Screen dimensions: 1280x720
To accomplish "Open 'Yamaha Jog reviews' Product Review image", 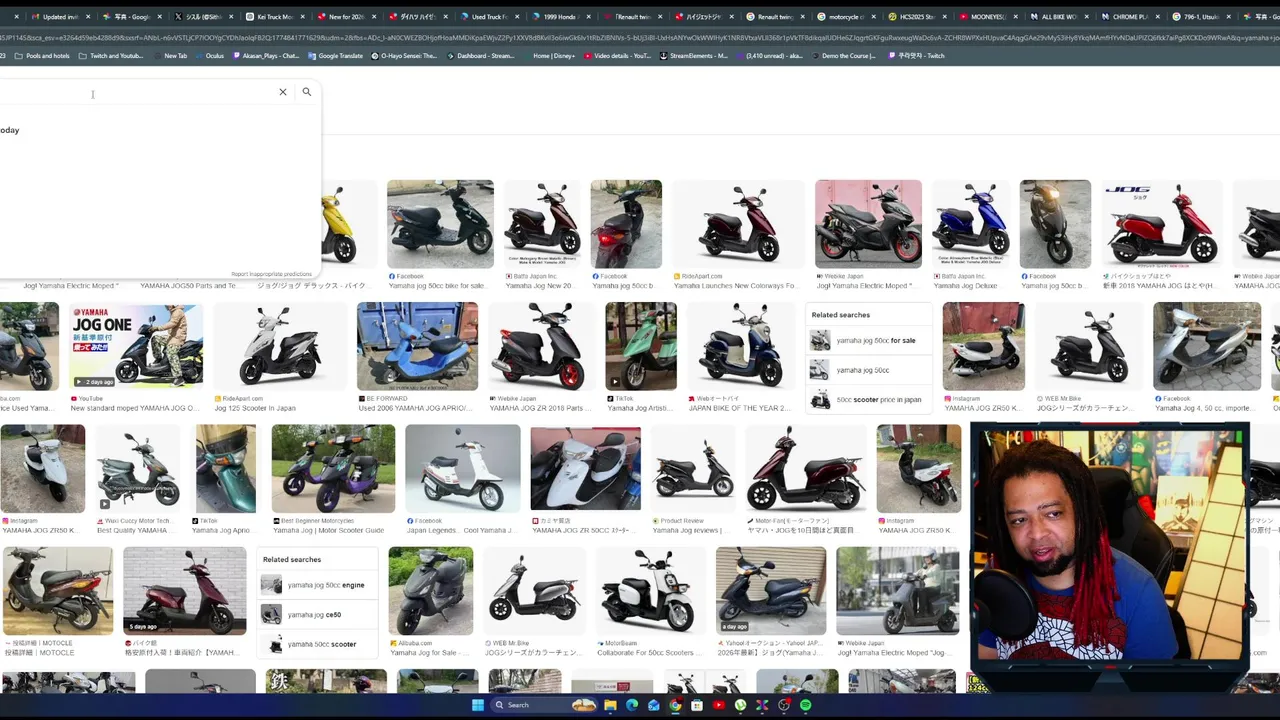I will (x=693, y=468).
